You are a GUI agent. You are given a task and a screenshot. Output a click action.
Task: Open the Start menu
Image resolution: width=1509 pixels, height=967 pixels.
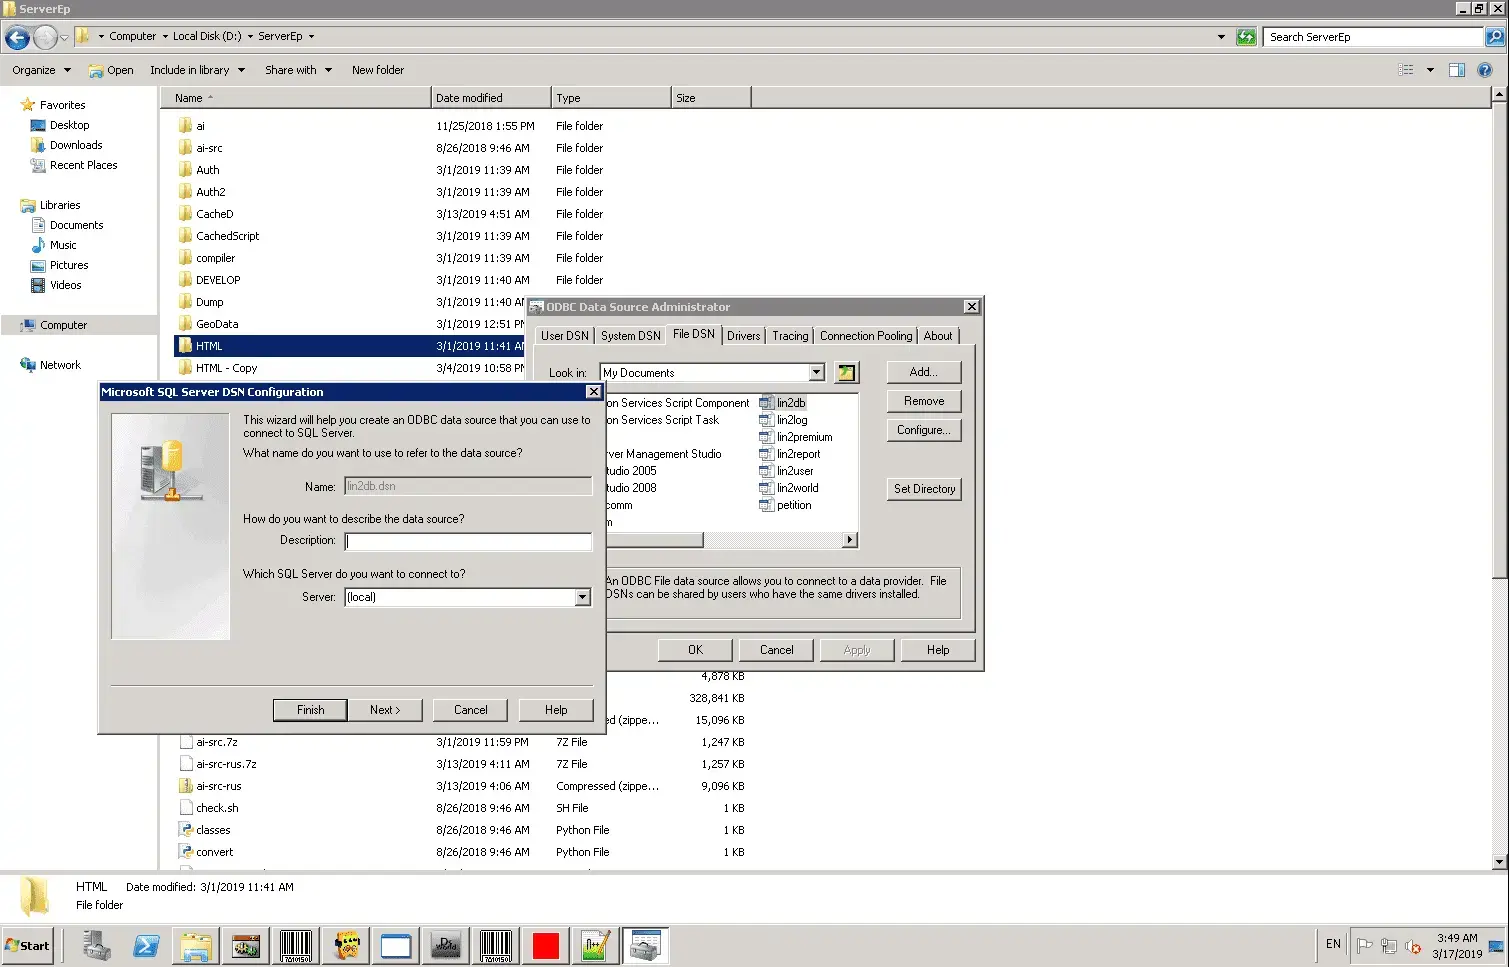coord(28,945)
